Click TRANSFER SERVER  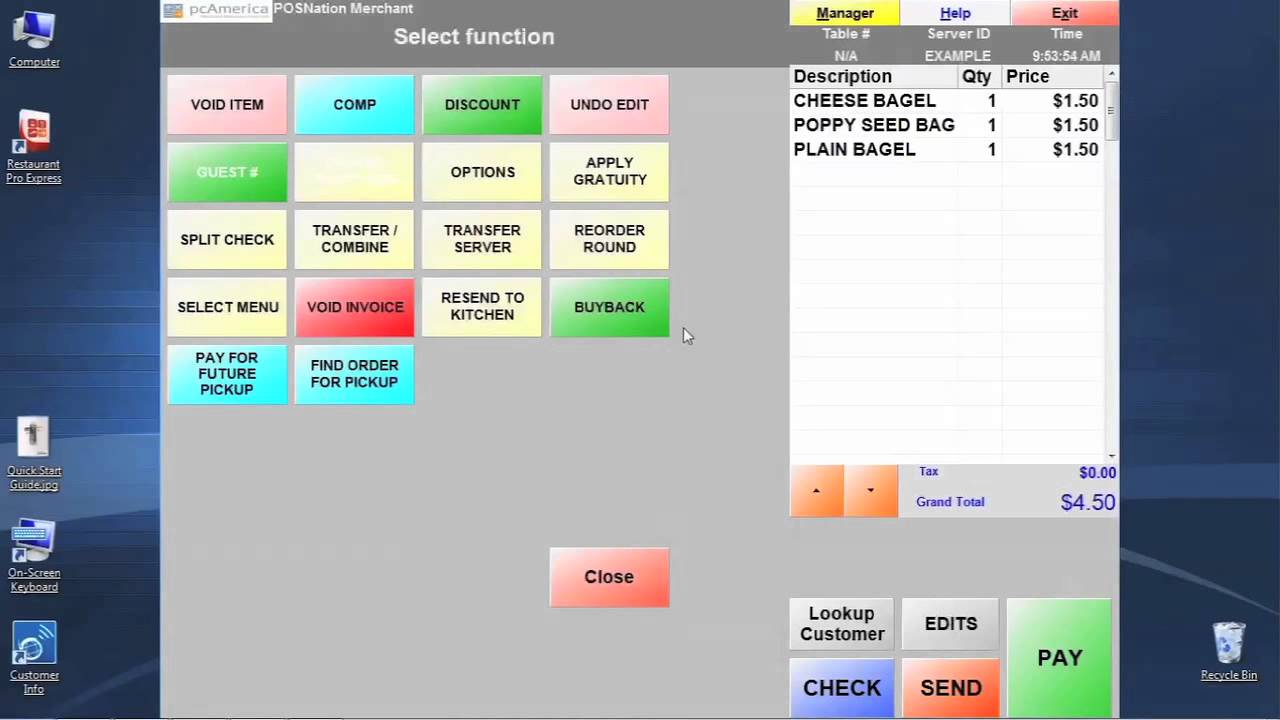point(482,240)
